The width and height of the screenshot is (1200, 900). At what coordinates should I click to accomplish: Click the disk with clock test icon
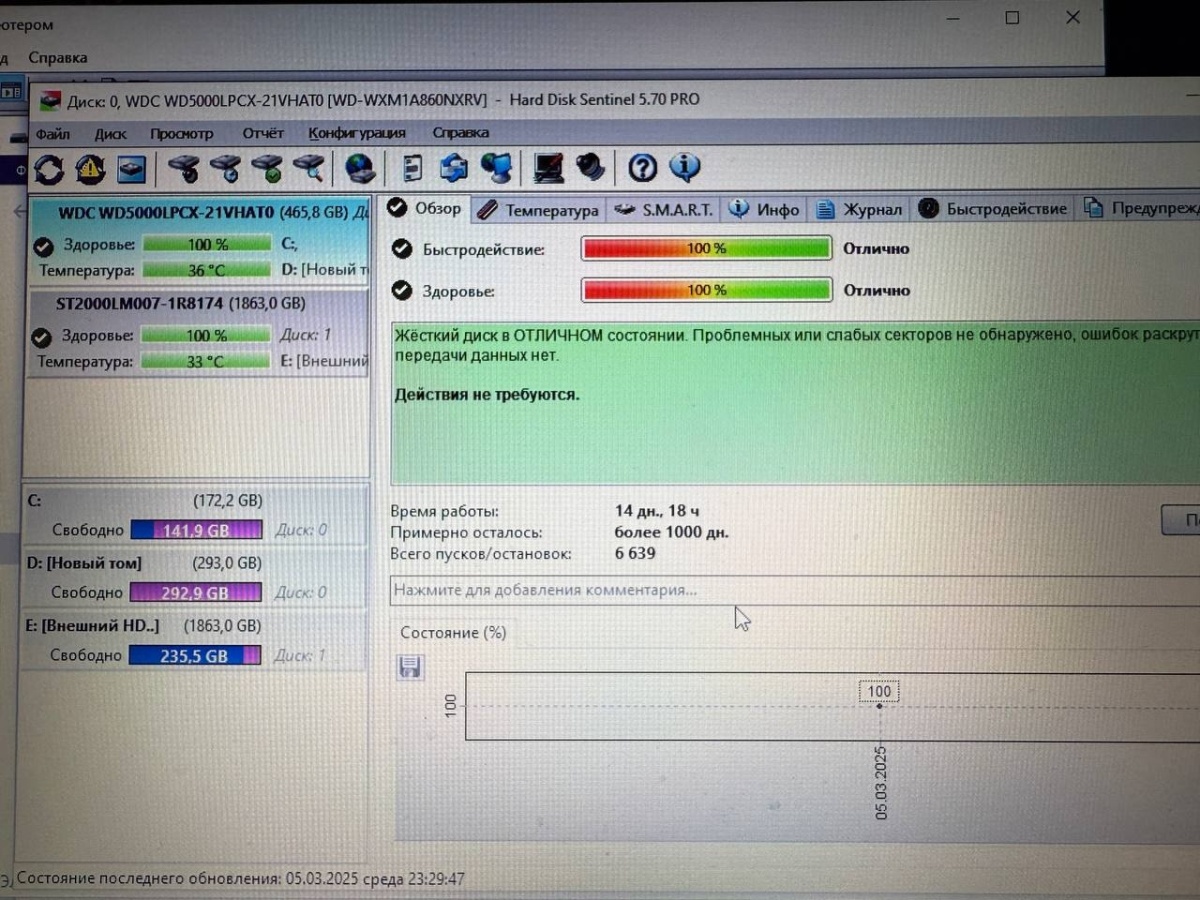[x=225, y=169]
